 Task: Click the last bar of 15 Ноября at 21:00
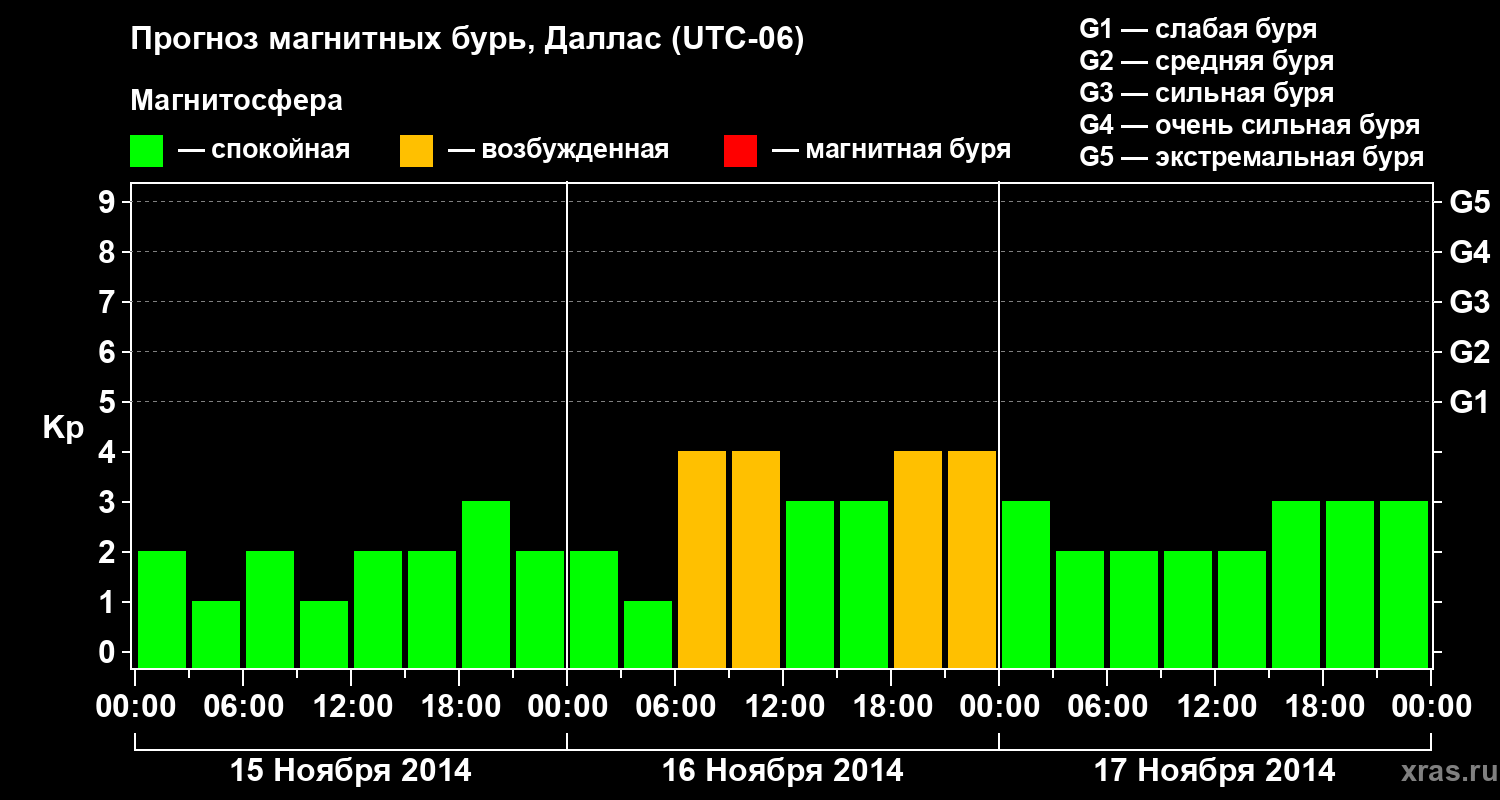(540, 609)
